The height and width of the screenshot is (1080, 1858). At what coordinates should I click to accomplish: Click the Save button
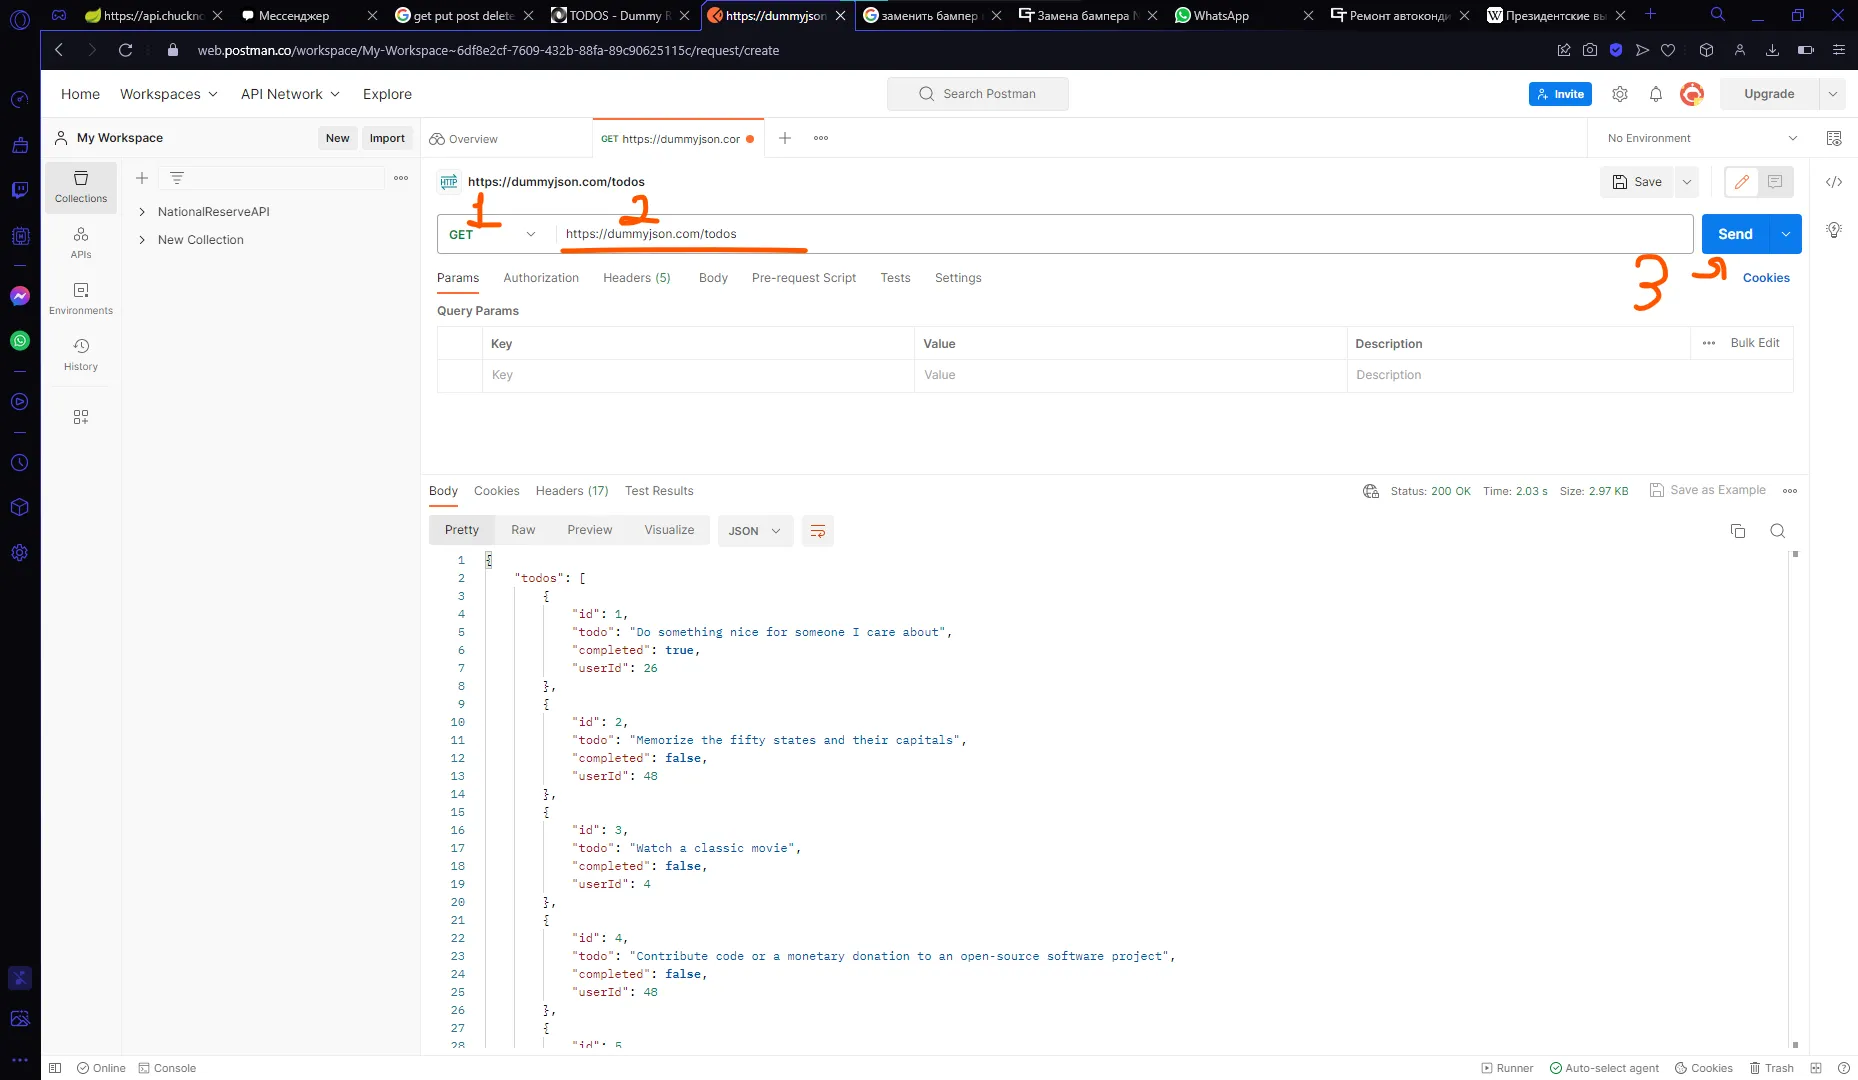tap(1637, 182)
